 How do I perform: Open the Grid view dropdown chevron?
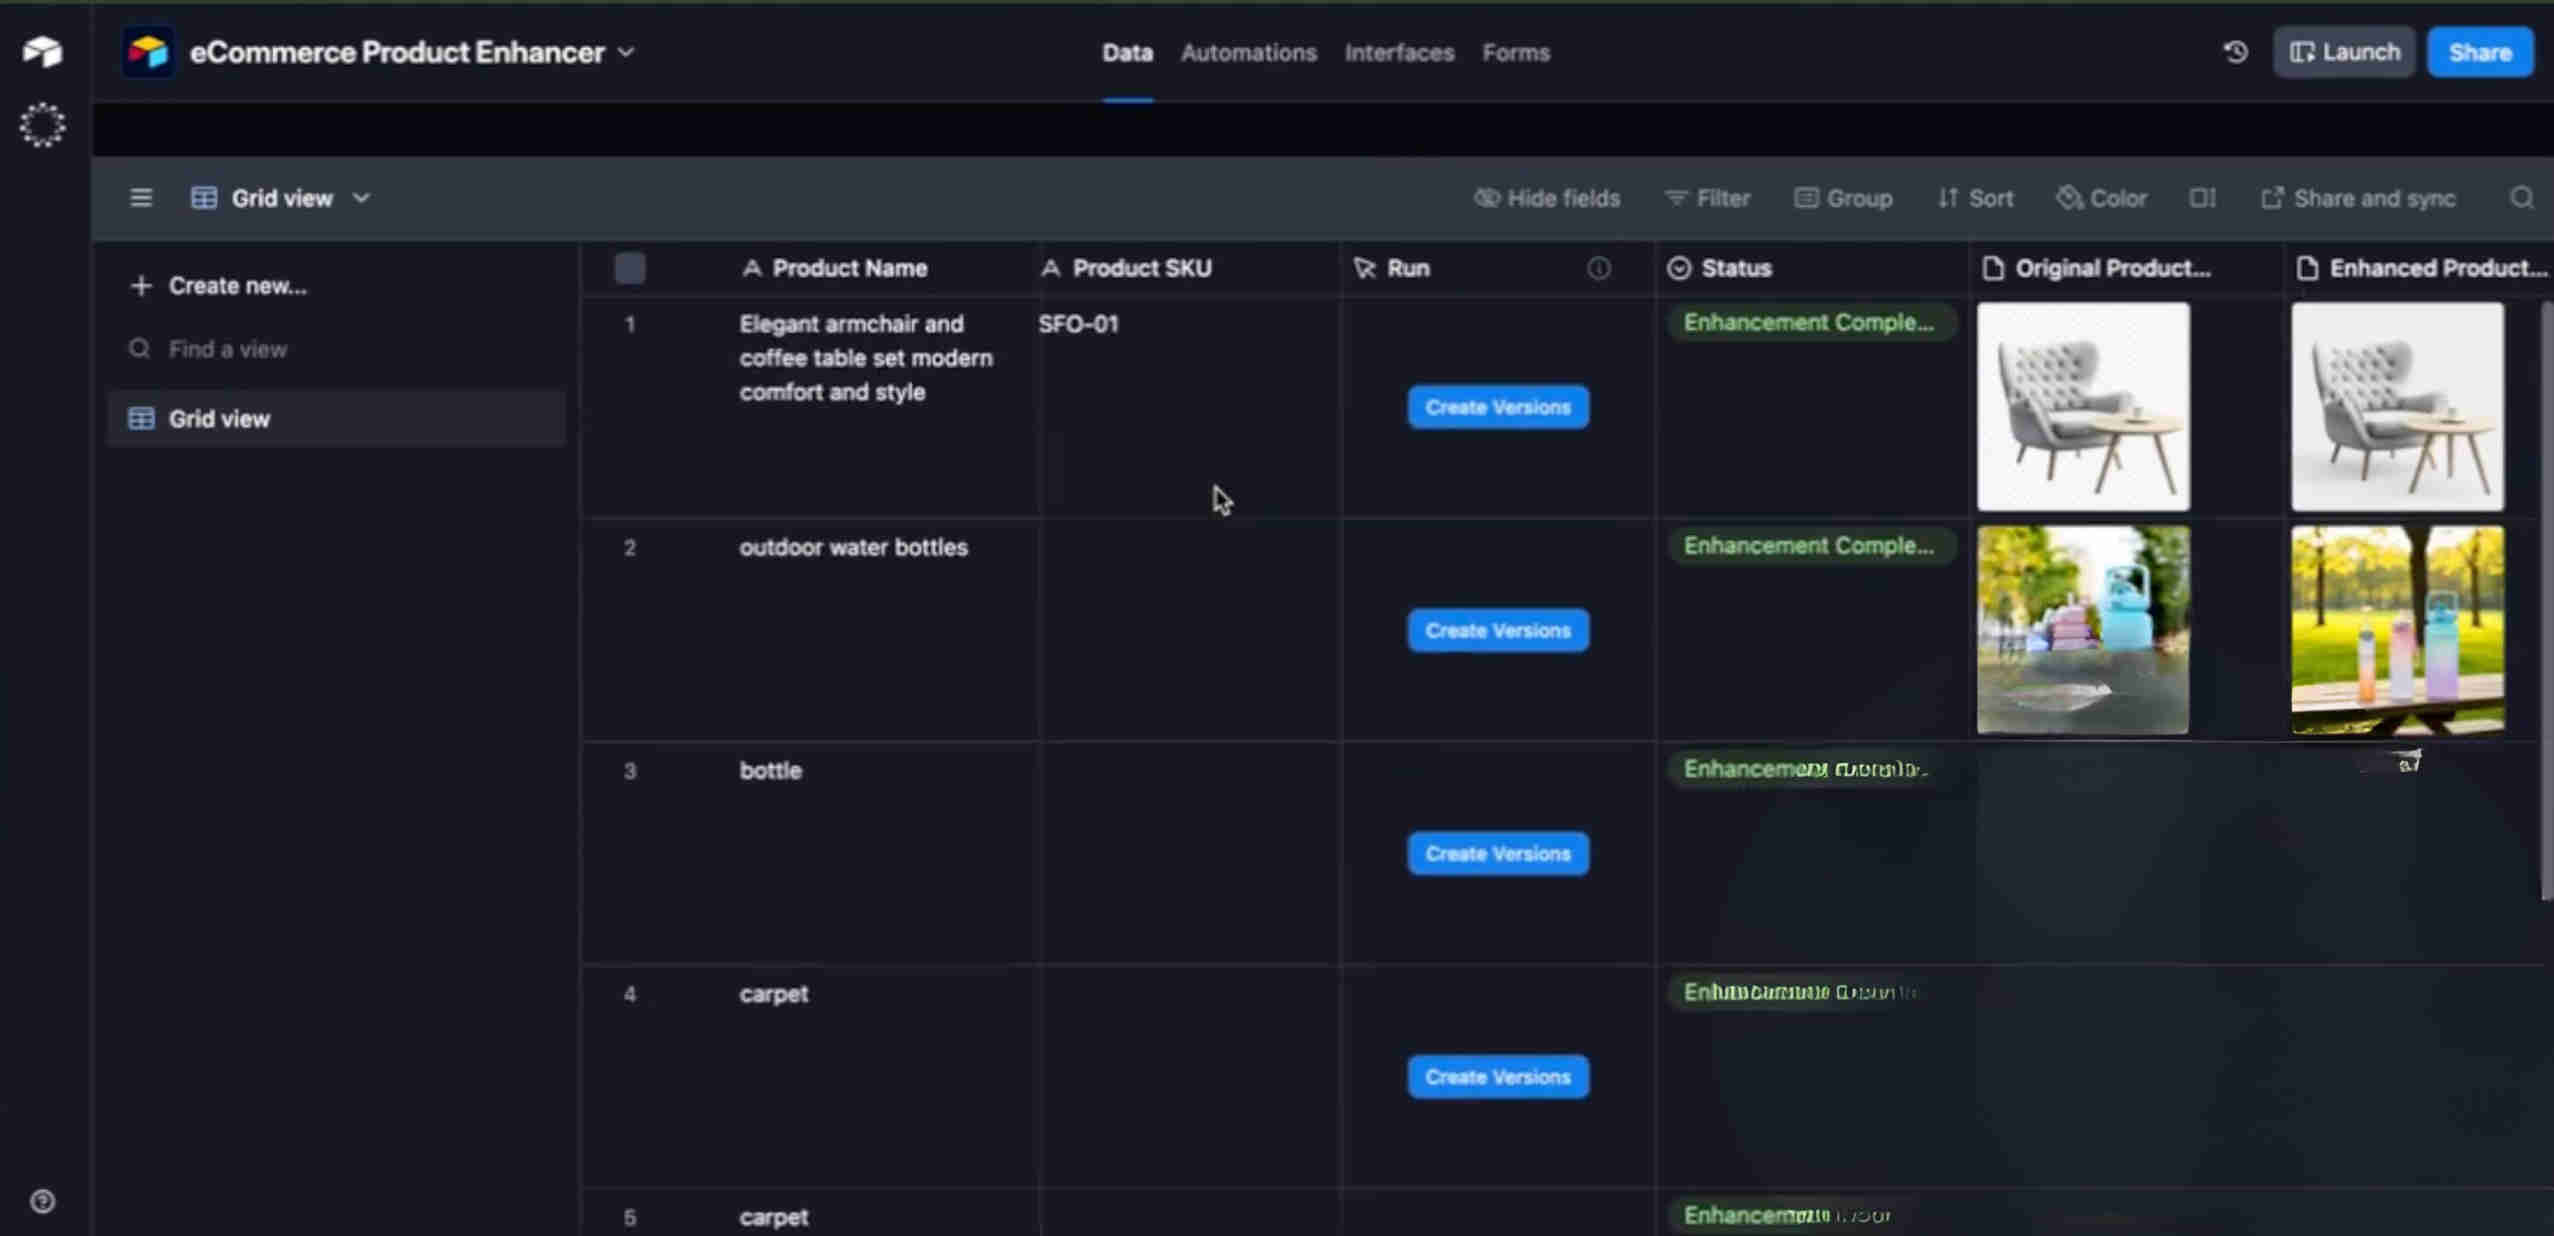click(361, 198)
